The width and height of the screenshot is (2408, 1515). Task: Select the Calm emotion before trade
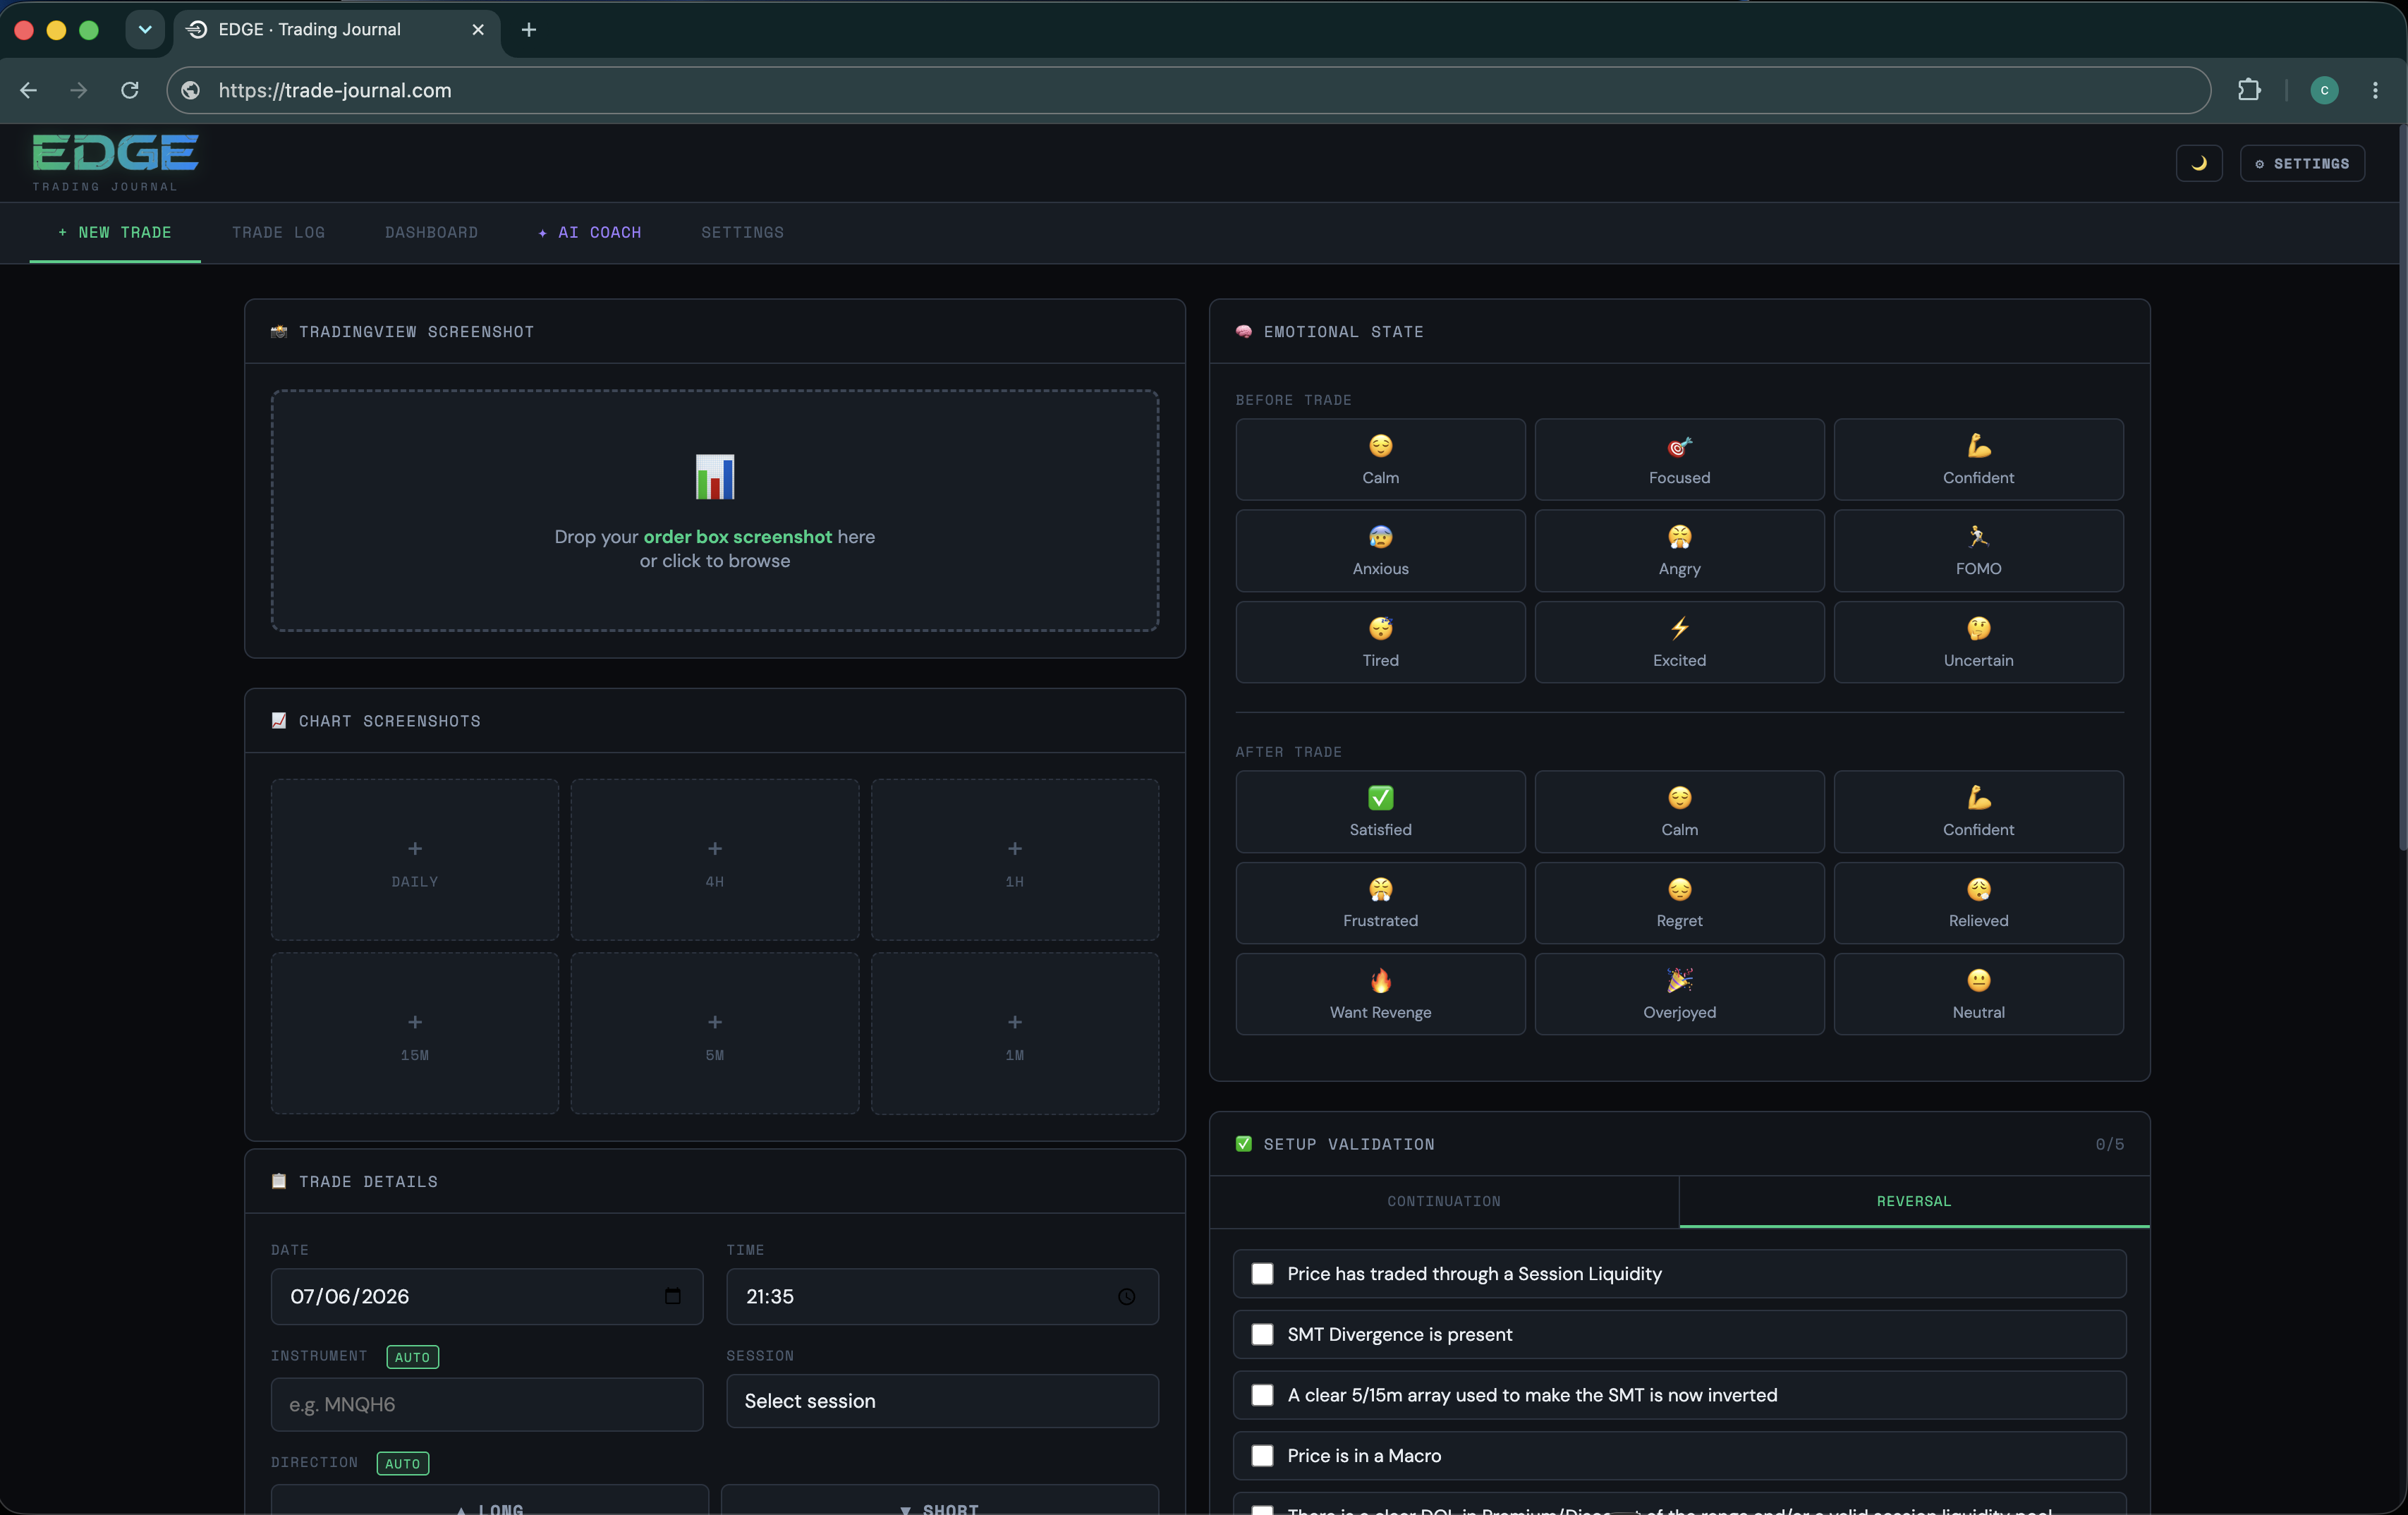pos(1380,459)
